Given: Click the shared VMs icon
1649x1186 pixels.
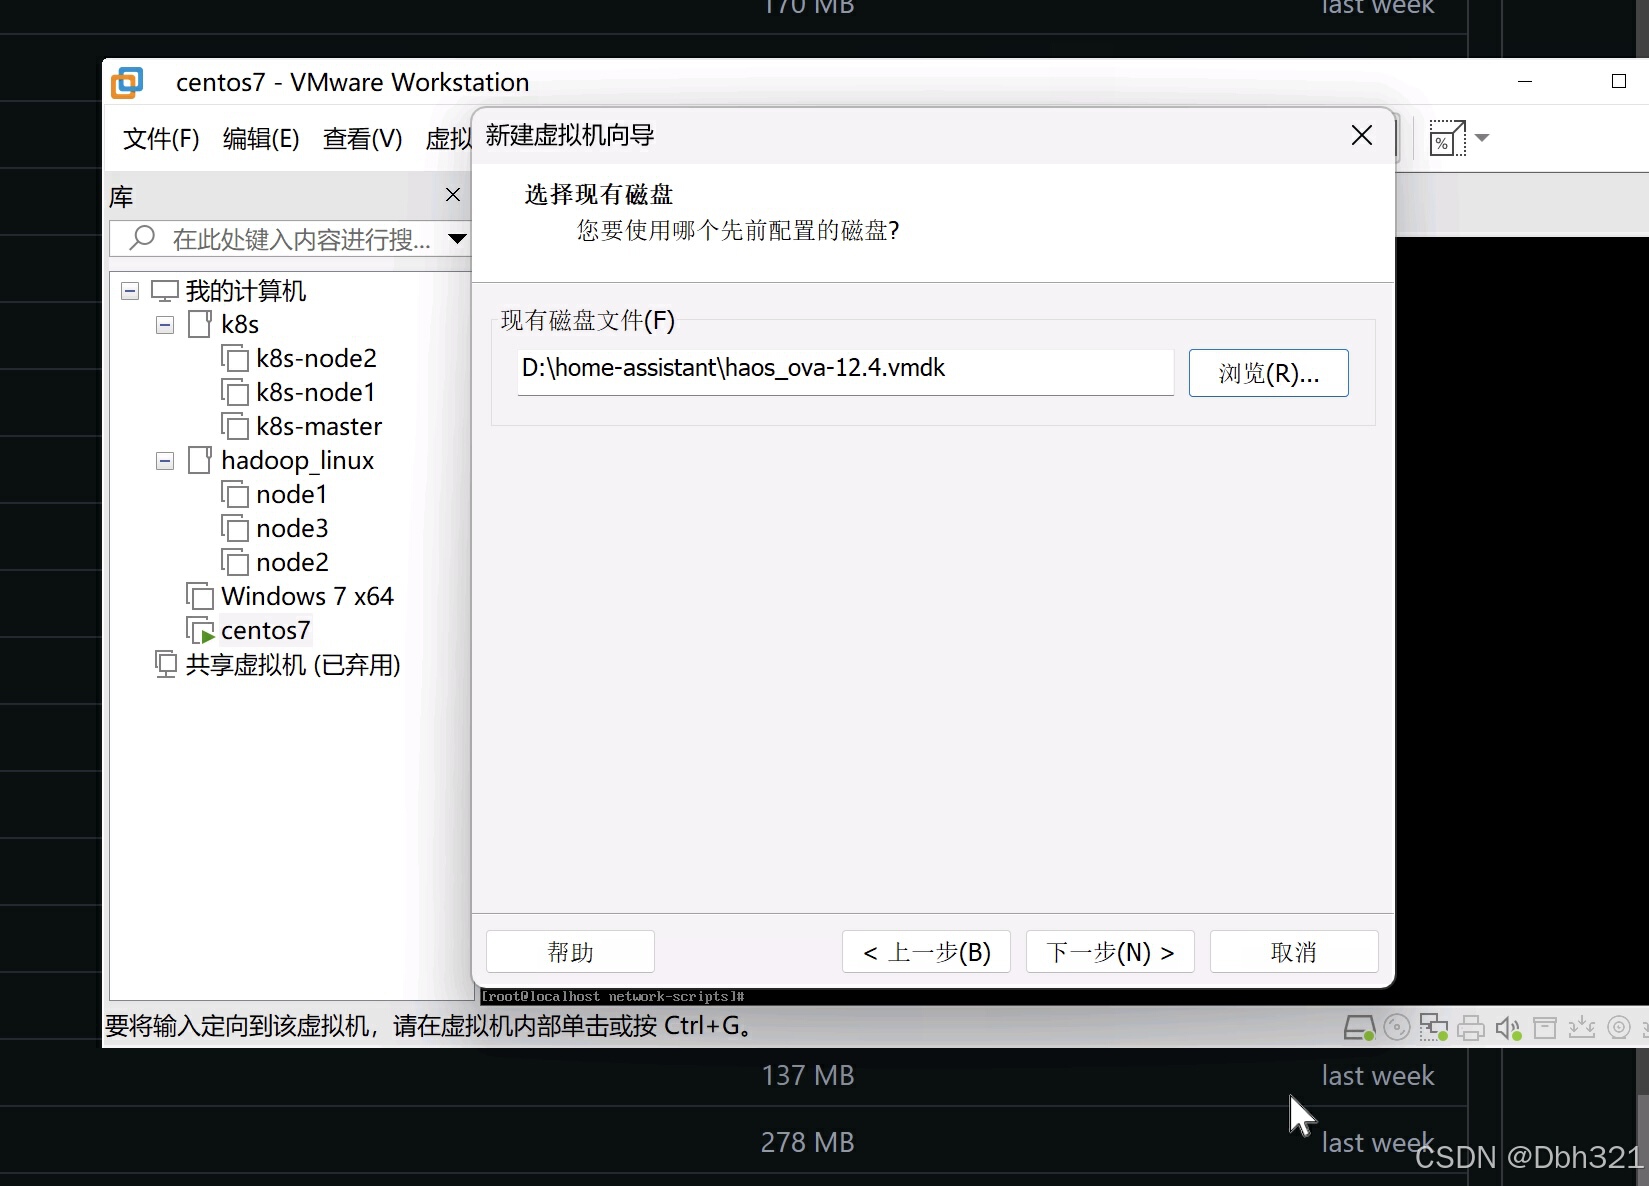Looking at the screenshot, I should click(166, 664).
